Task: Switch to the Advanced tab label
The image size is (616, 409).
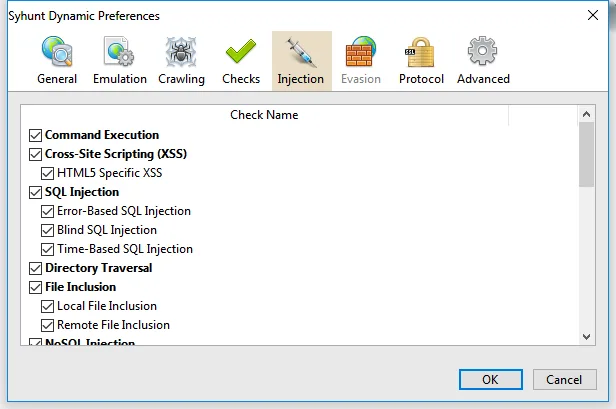Action: click(x=483, y=79)
